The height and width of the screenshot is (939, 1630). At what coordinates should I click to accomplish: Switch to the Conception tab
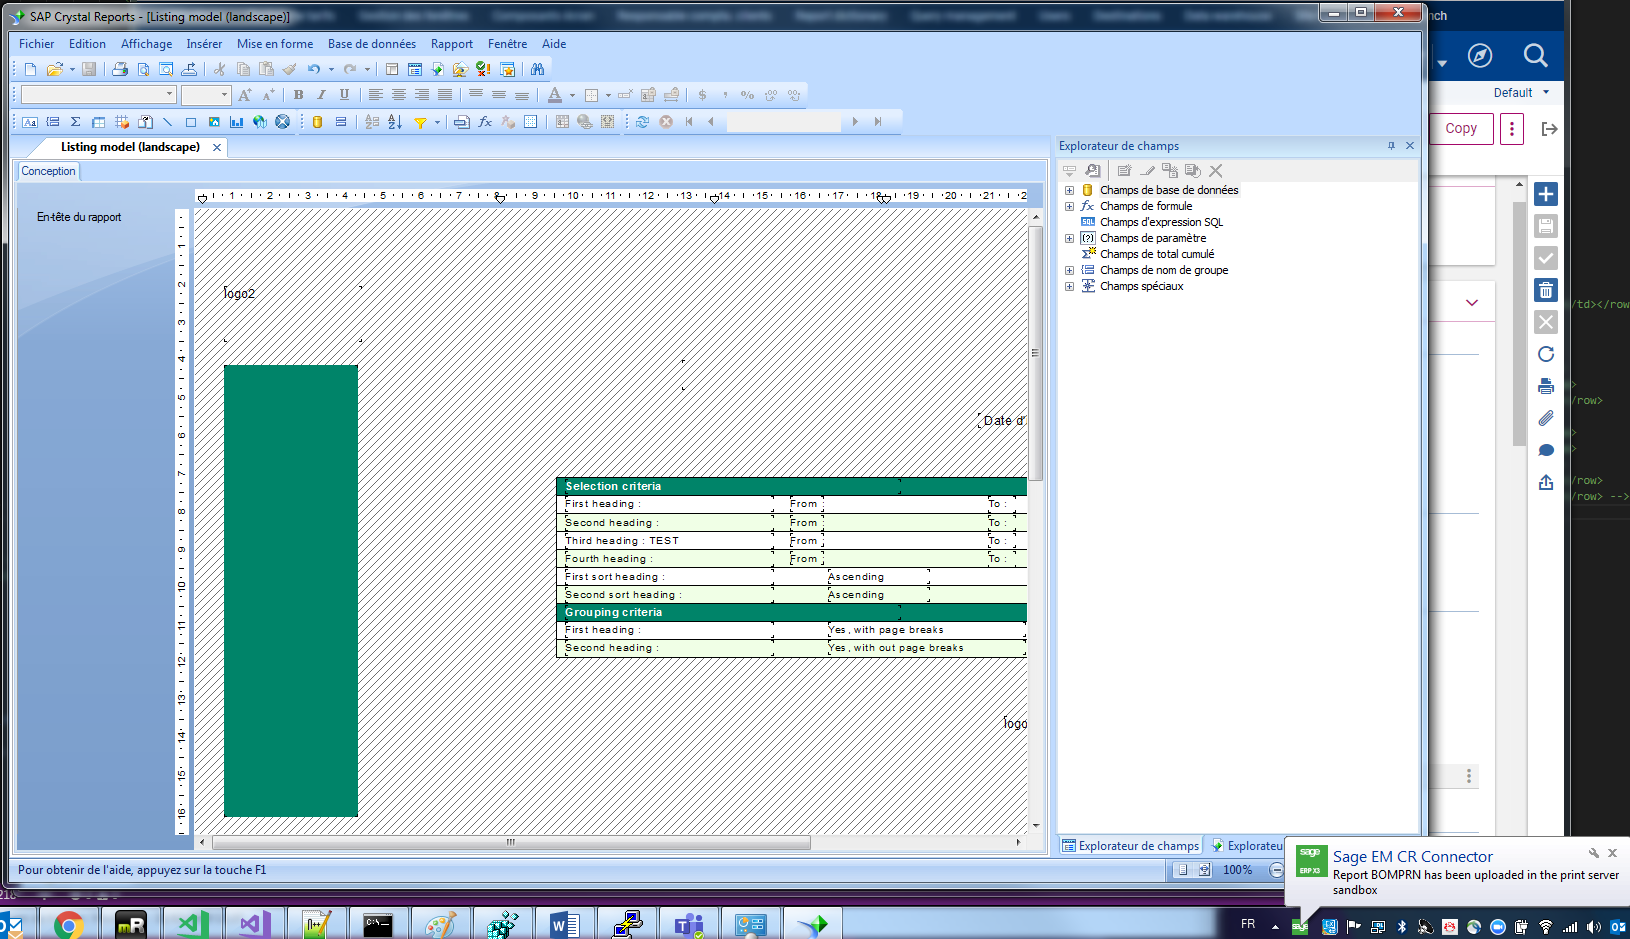click(x=47, y=171)
